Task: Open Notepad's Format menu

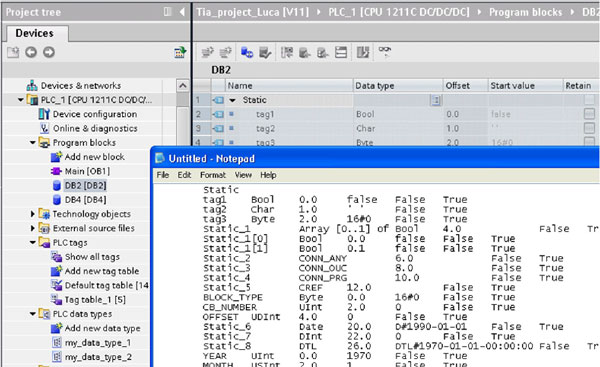Action: coord(213,175)
